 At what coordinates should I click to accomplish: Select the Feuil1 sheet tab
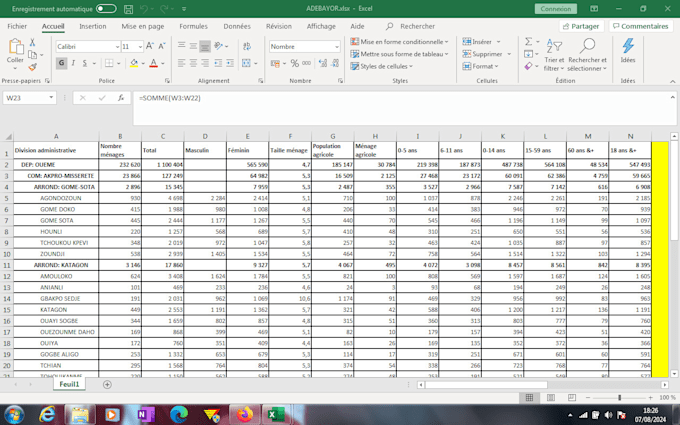[x=69, y=384]
